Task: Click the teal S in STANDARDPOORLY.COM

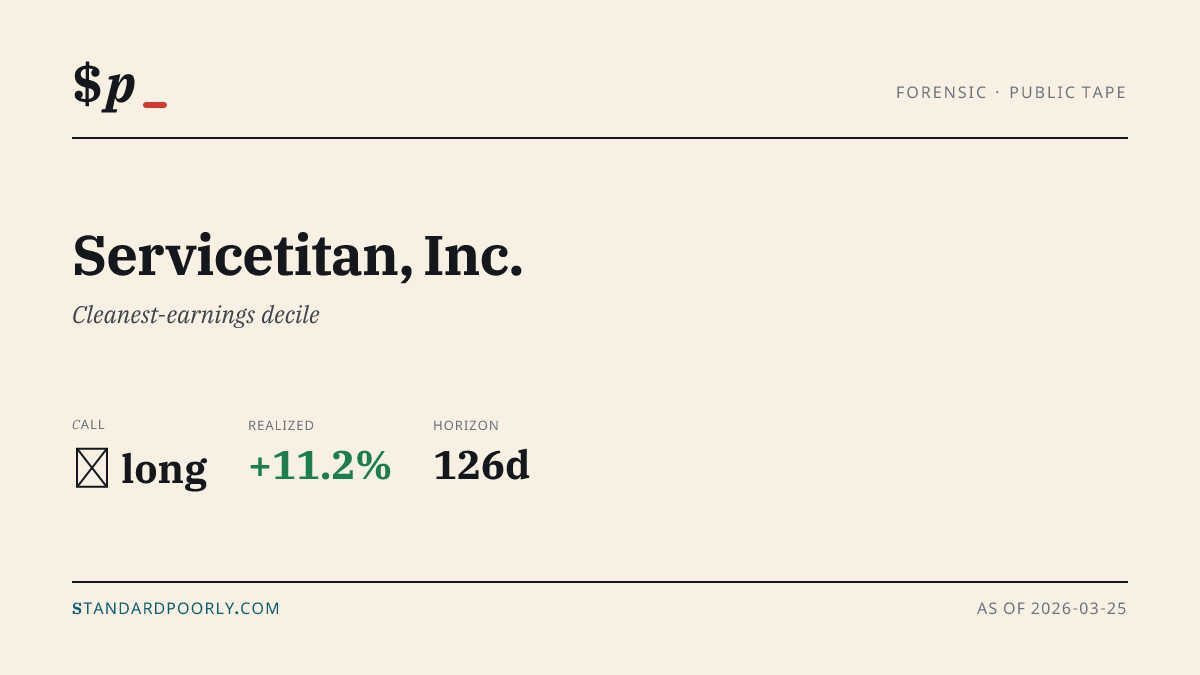Action: (x=77, y=608)
